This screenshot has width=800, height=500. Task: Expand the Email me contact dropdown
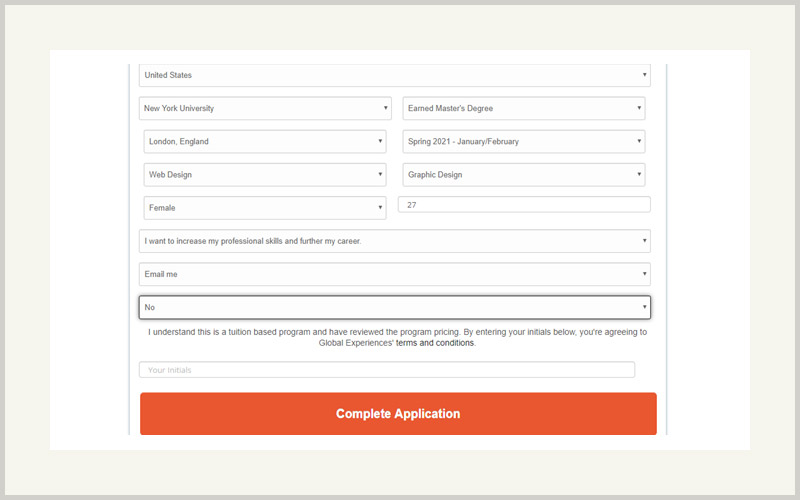394,274
